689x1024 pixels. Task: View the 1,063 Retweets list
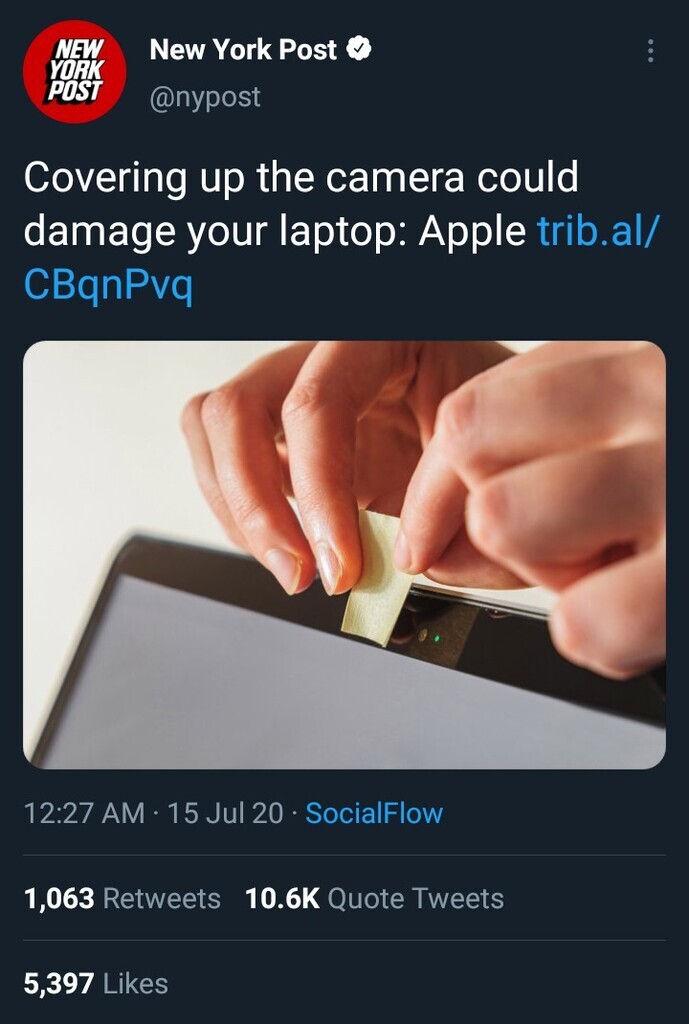(x=122, y=899)
